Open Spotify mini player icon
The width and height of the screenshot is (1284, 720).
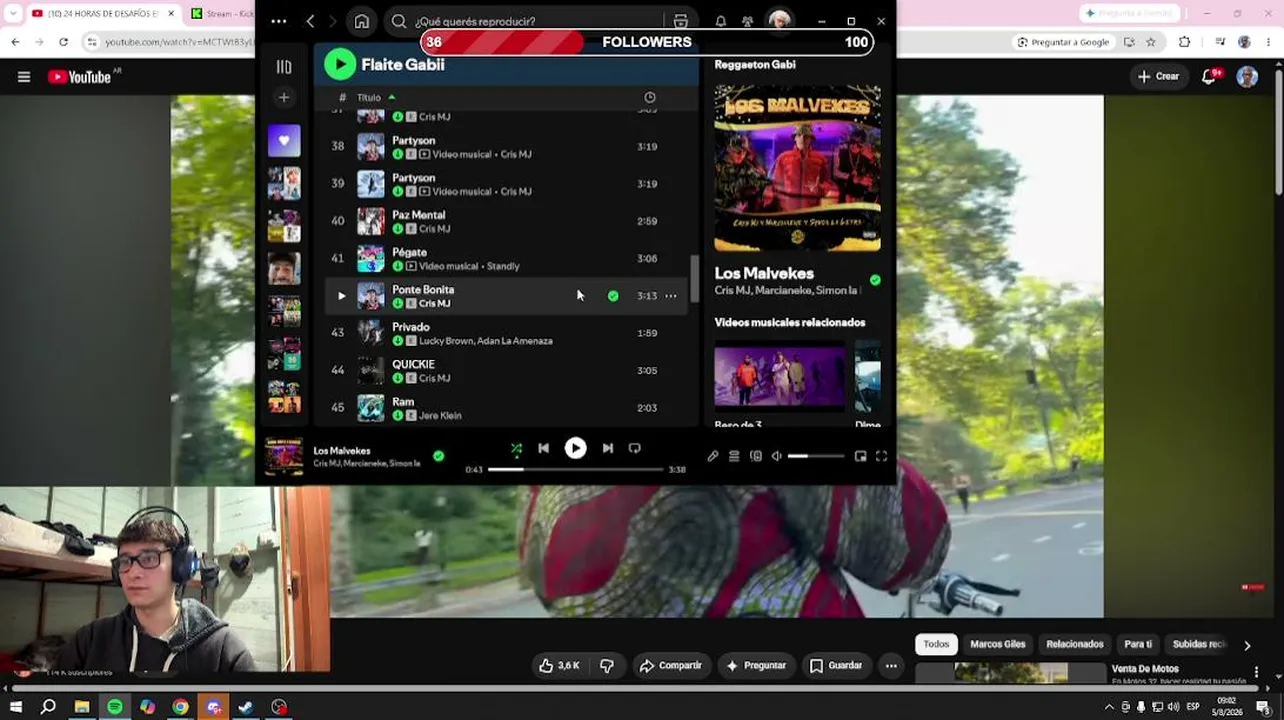pos(860,456)
